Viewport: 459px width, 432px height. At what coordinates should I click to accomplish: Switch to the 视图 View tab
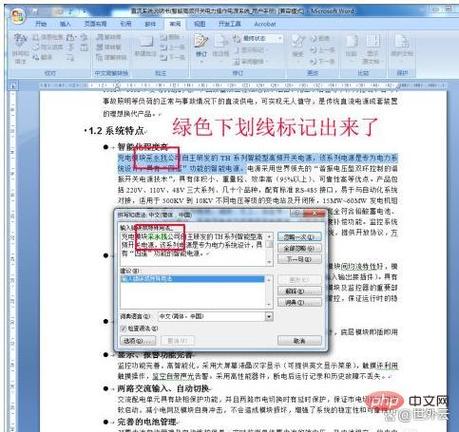pos(199,24)
